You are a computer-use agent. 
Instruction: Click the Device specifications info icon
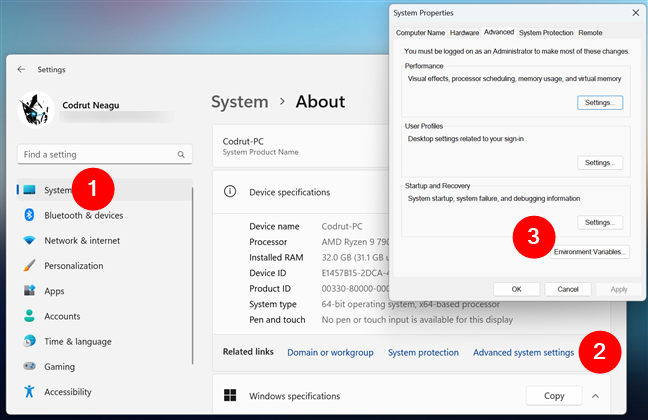pyautogui.click(x=230, y=191)
